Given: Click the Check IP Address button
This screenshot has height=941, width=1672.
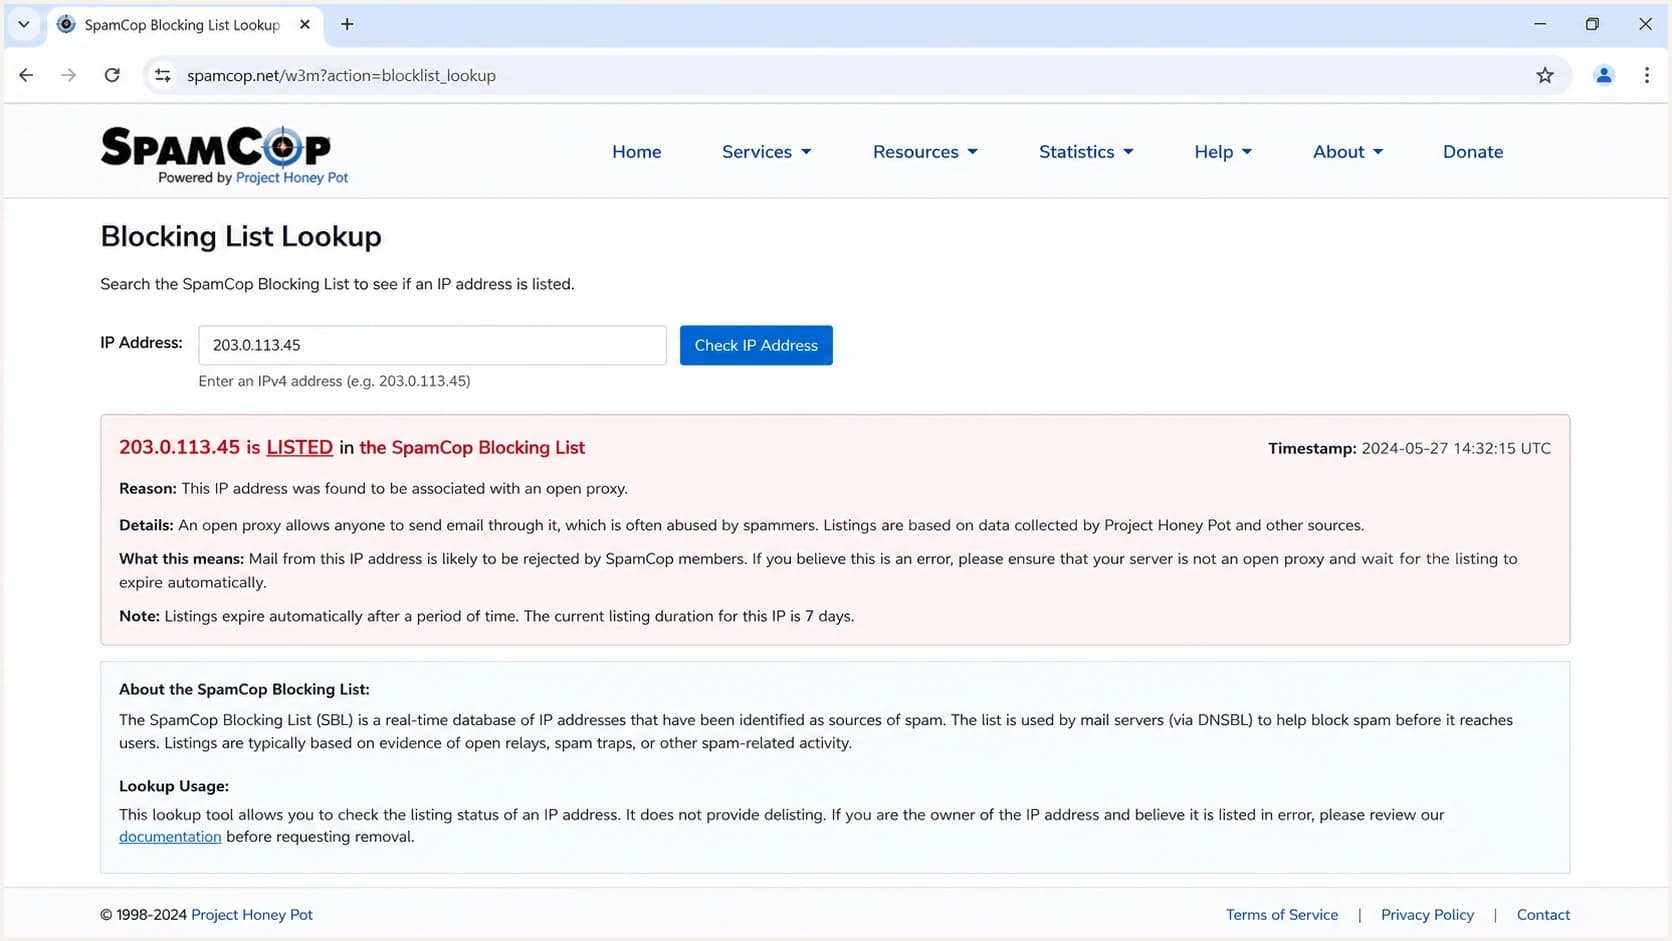Looking at the screenshot, I should point(756,345).
